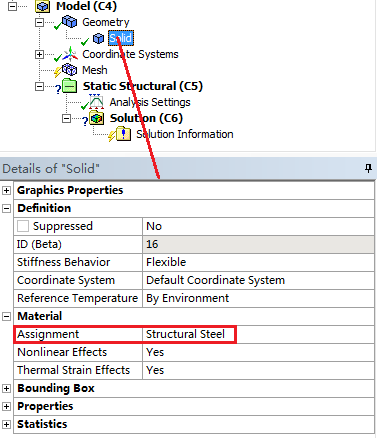Collapse the Model (C4) tree node
This screenshot has width=377, height=438.
[x=12, y=6]
